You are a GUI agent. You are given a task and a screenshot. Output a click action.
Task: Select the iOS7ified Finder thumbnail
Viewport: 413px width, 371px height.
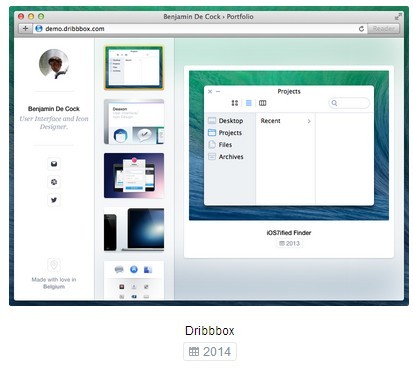click(x=134, y=68)
